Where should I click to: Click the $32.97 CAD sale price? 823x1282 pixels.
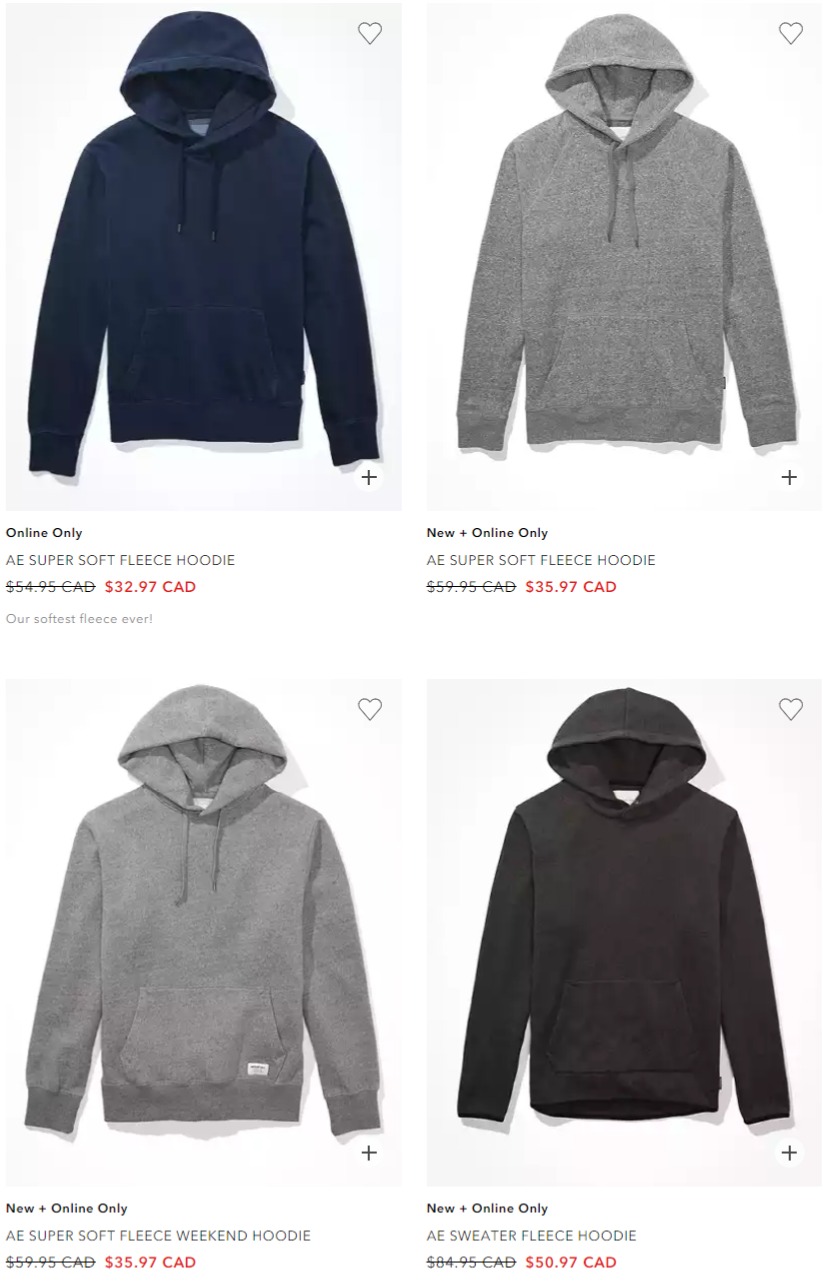(150, 587)
